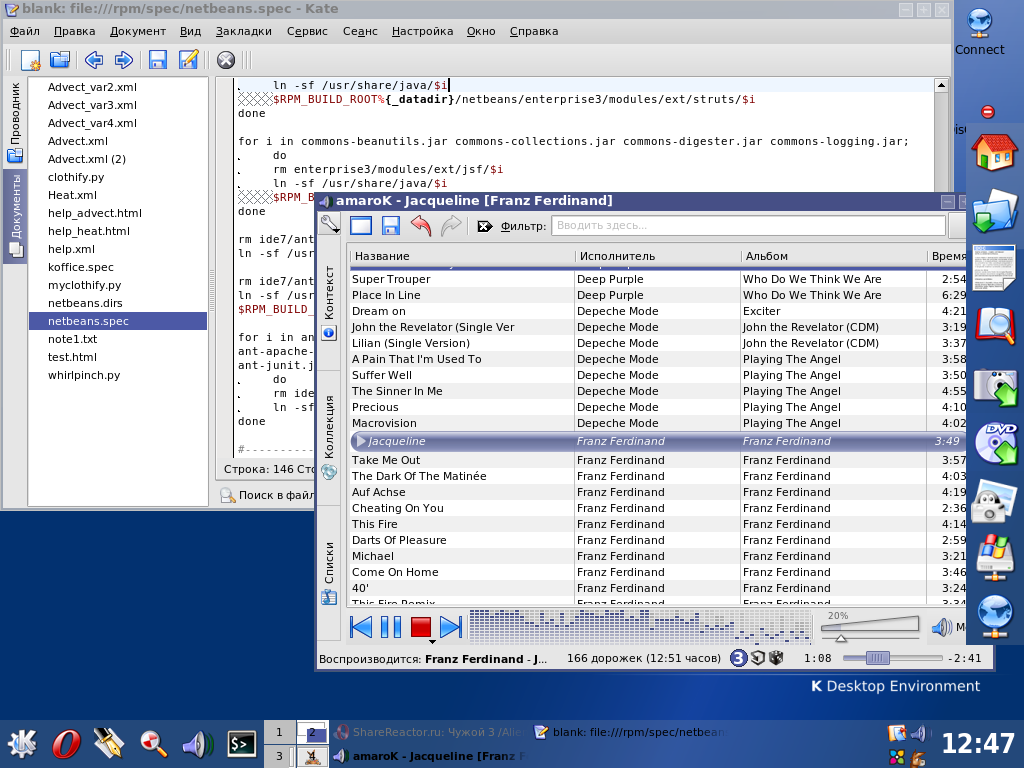Go back with the left arrow in Kate

click(x=93, y=60)
